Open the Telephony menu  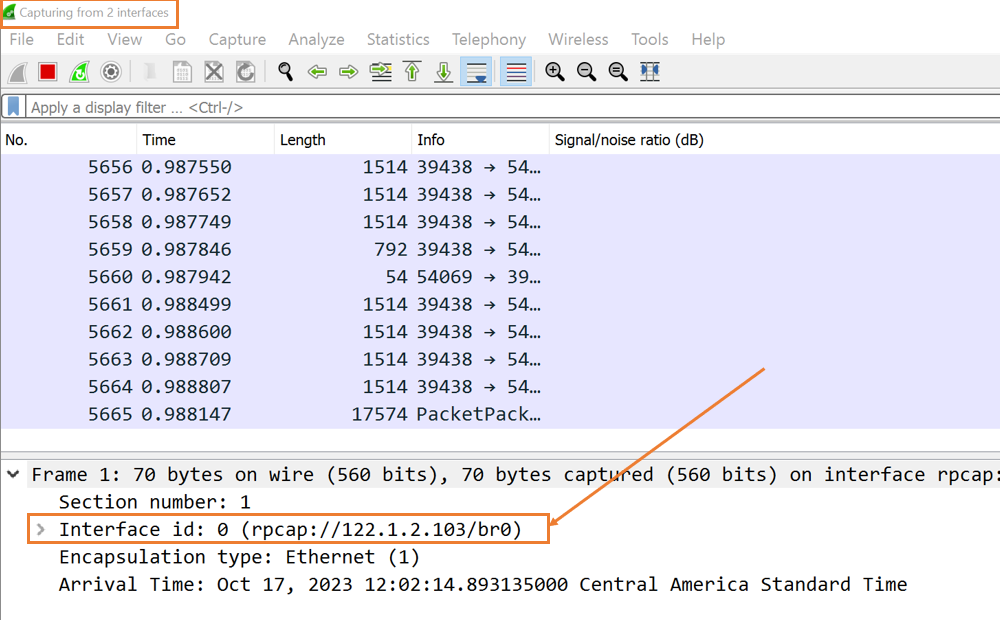(489, 40)
